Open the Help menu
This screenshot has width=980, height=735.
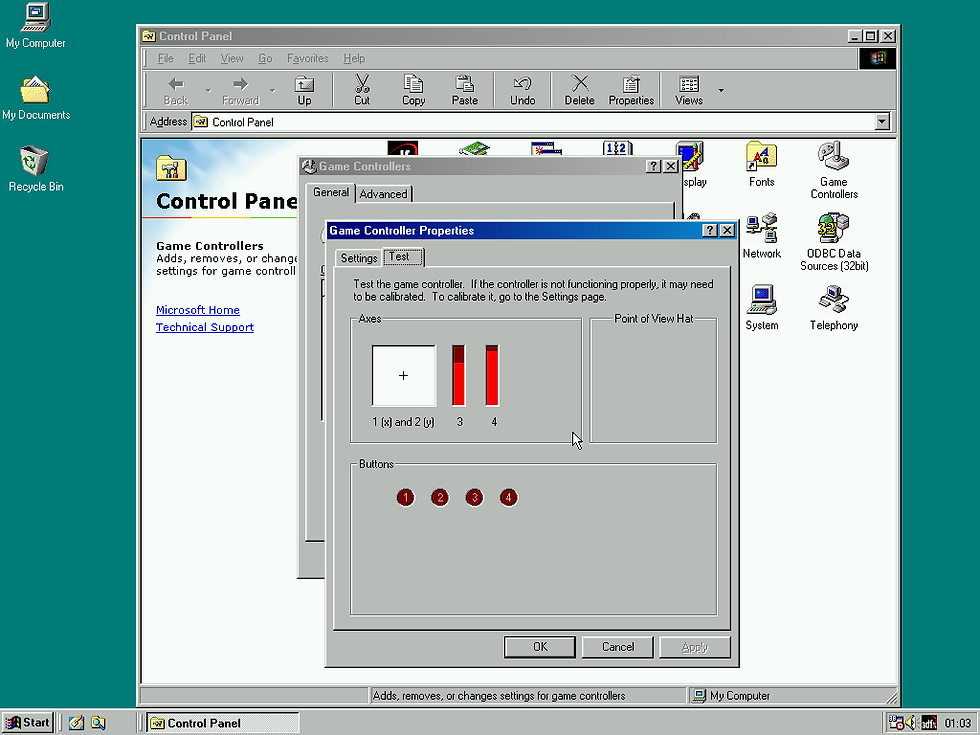click(x=354, y=58)
